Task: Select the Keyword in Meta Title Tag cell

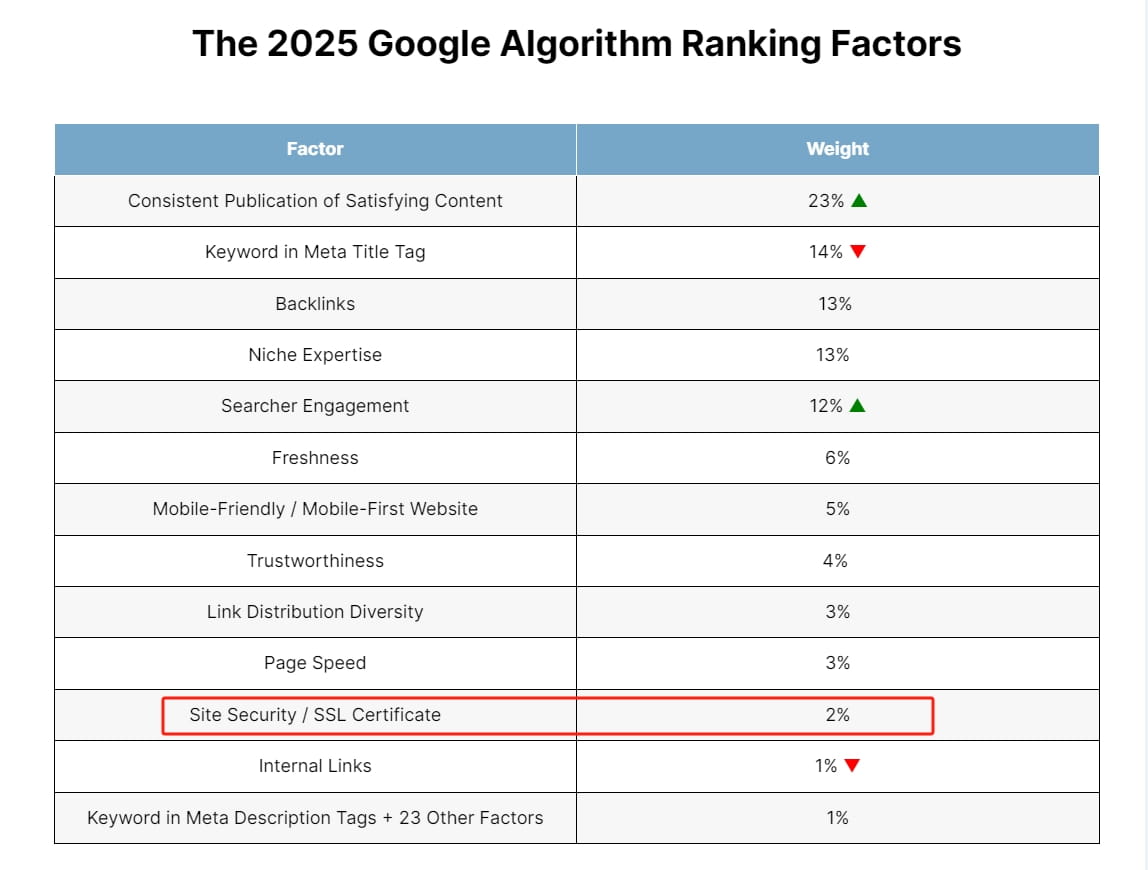Action: pyautogui.click(x=315, y=252)
